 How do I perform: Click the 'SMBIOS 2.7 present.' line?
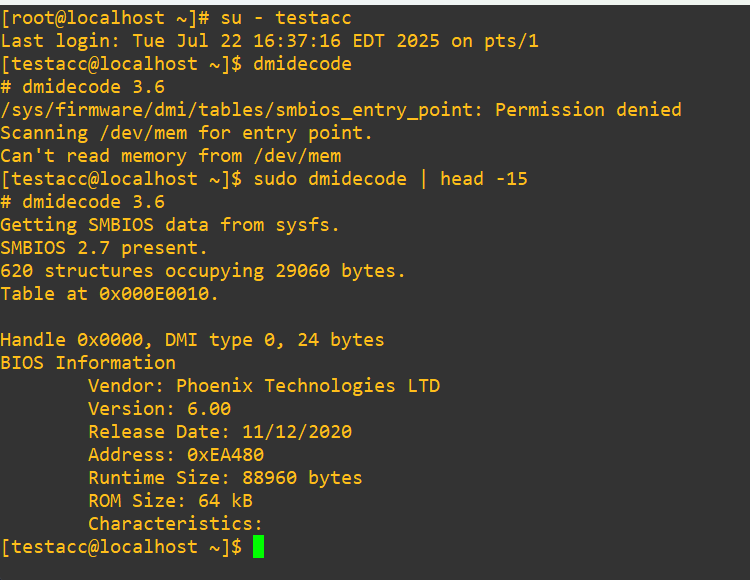click(104, 248)
